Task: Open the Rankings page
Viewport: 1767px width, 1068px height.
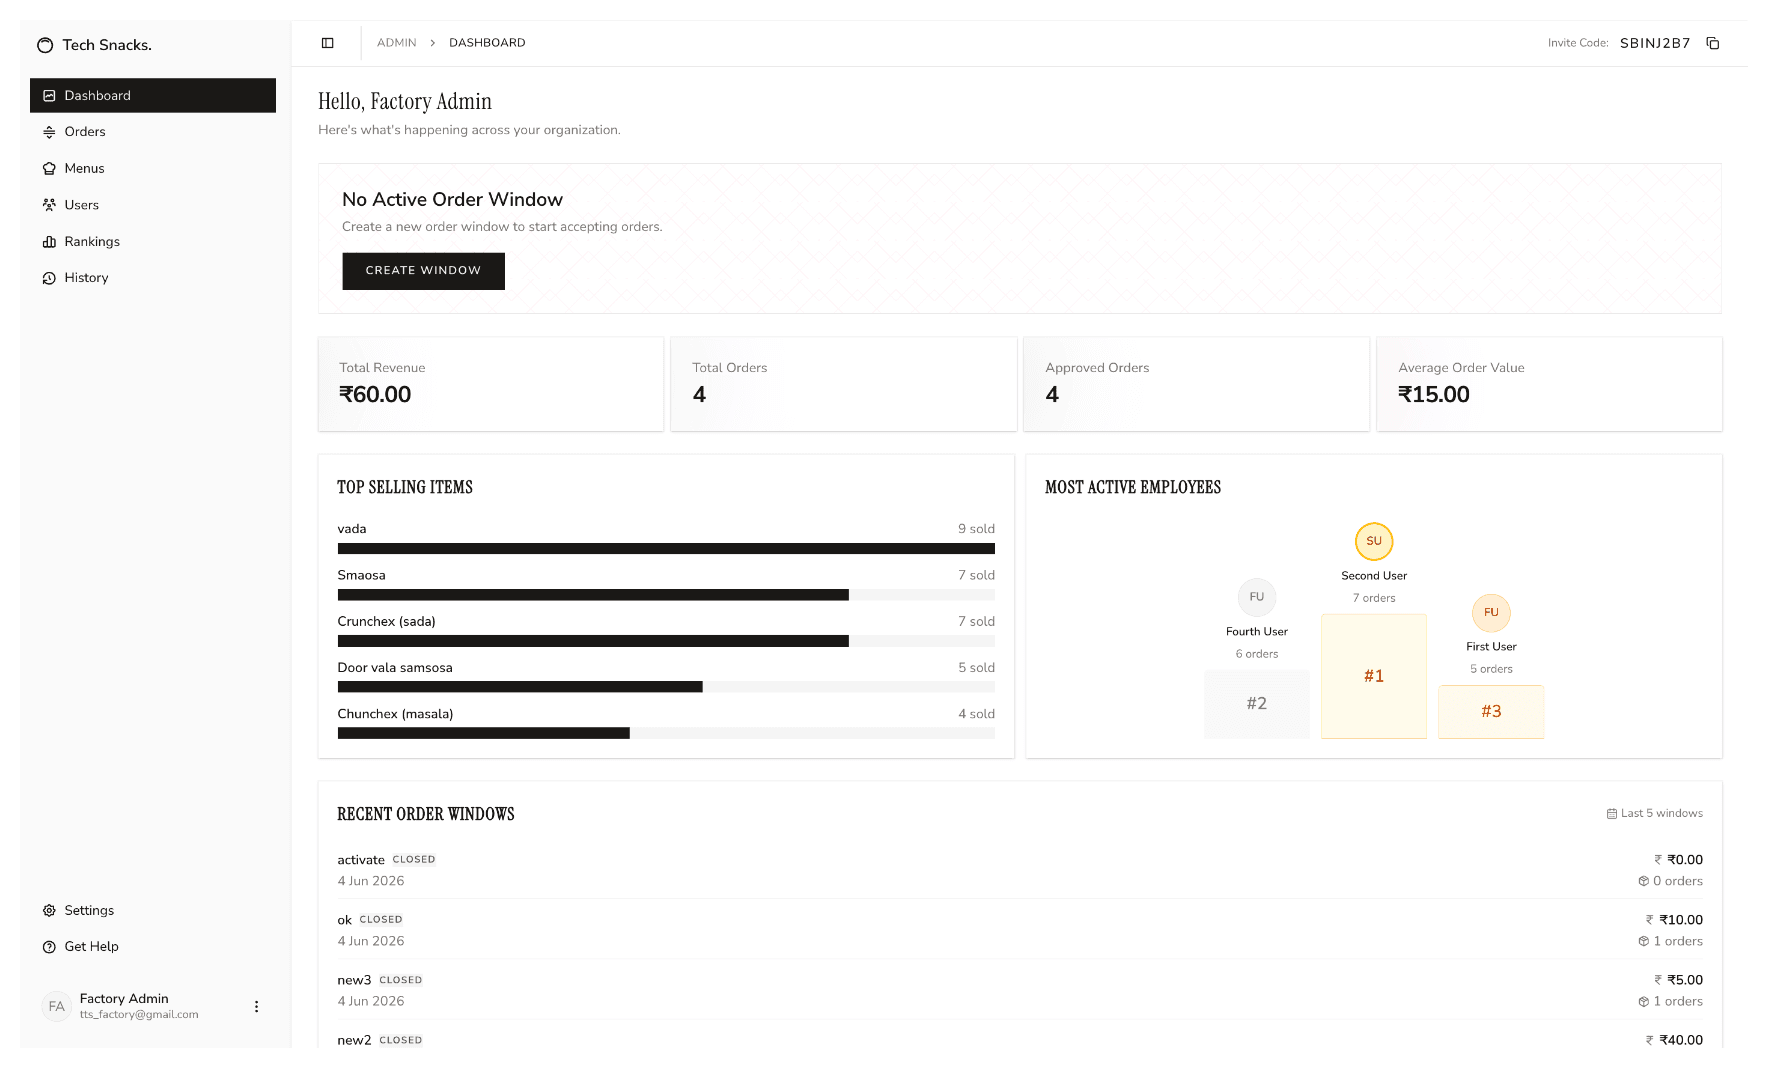Action: [x=153, y=242]
